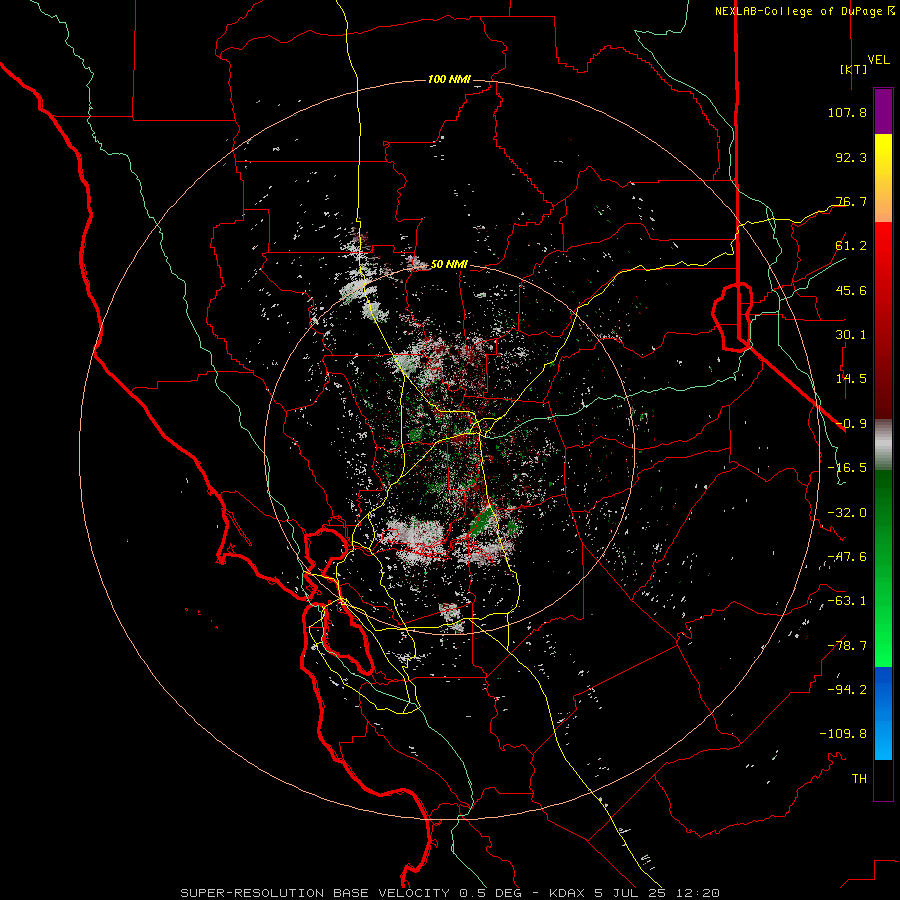
Task: Click the -0.9 velocity scale label
Action: [851, 424]
